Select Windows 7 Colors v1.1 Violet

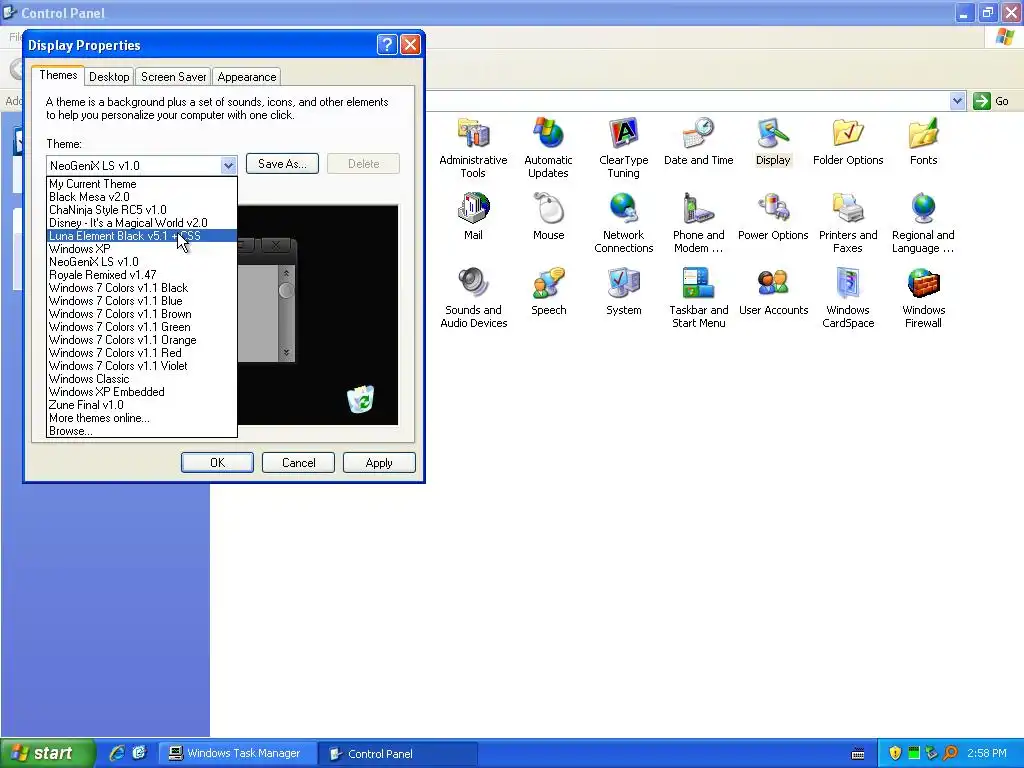(142, 366)
